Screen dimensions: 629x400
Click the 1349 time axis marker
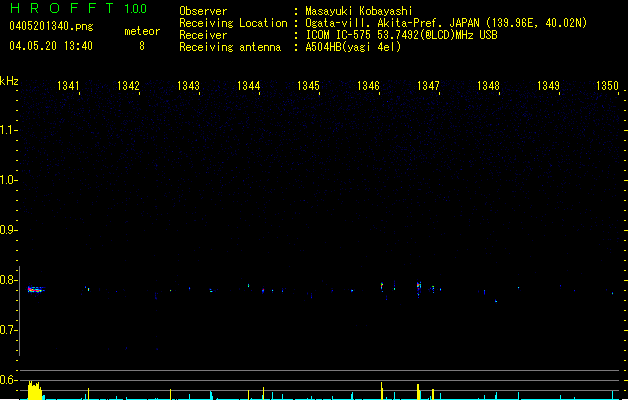548,86
